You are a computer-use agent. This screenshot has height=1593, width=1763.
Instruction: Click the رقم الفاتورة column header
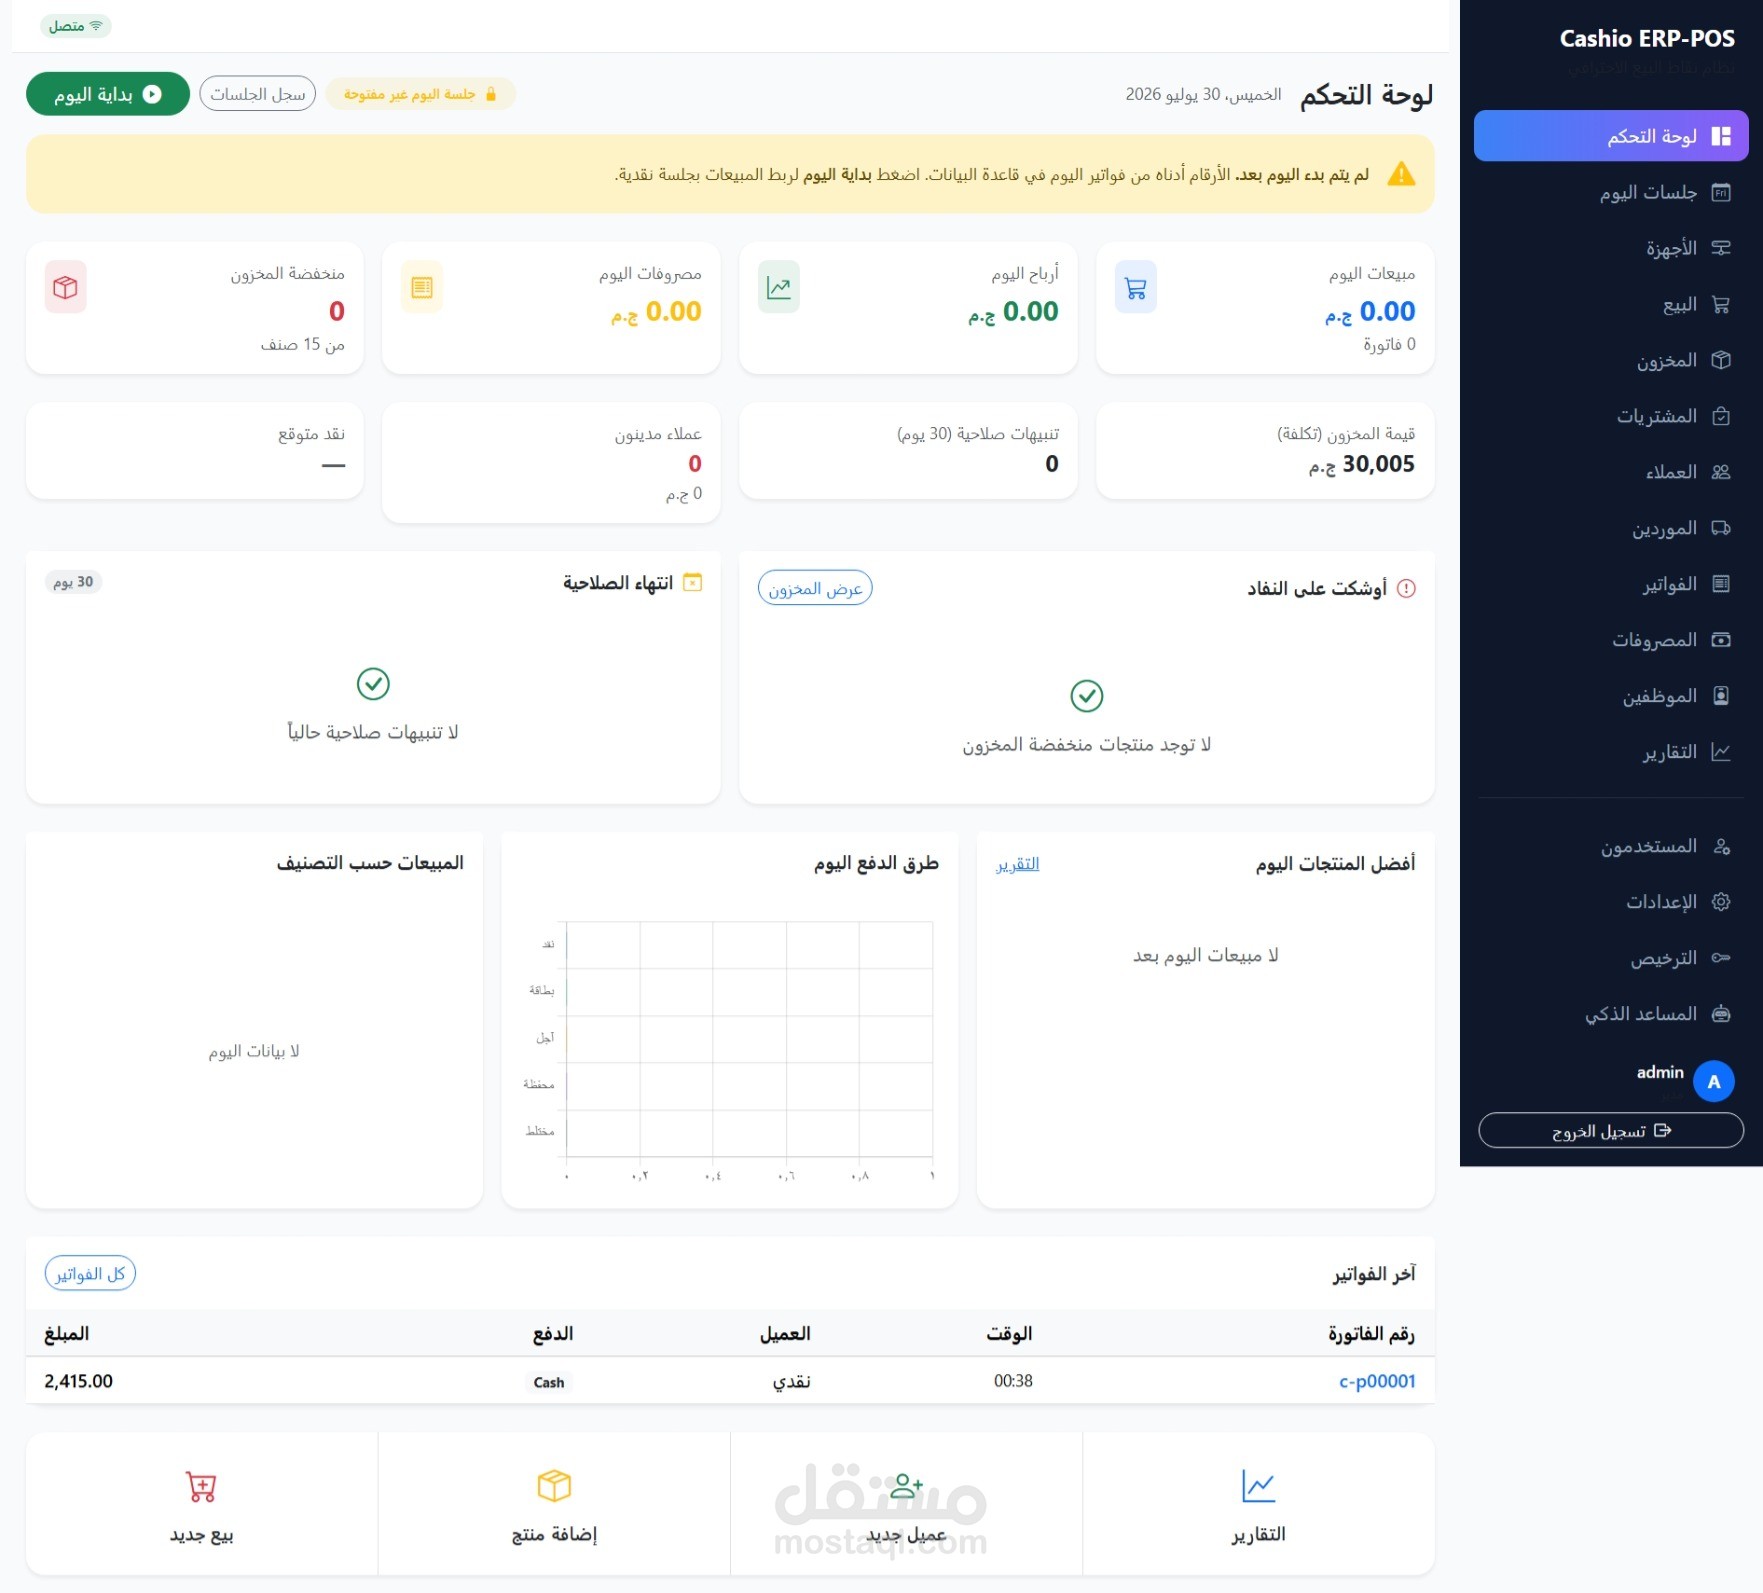coord(1371,1334)
